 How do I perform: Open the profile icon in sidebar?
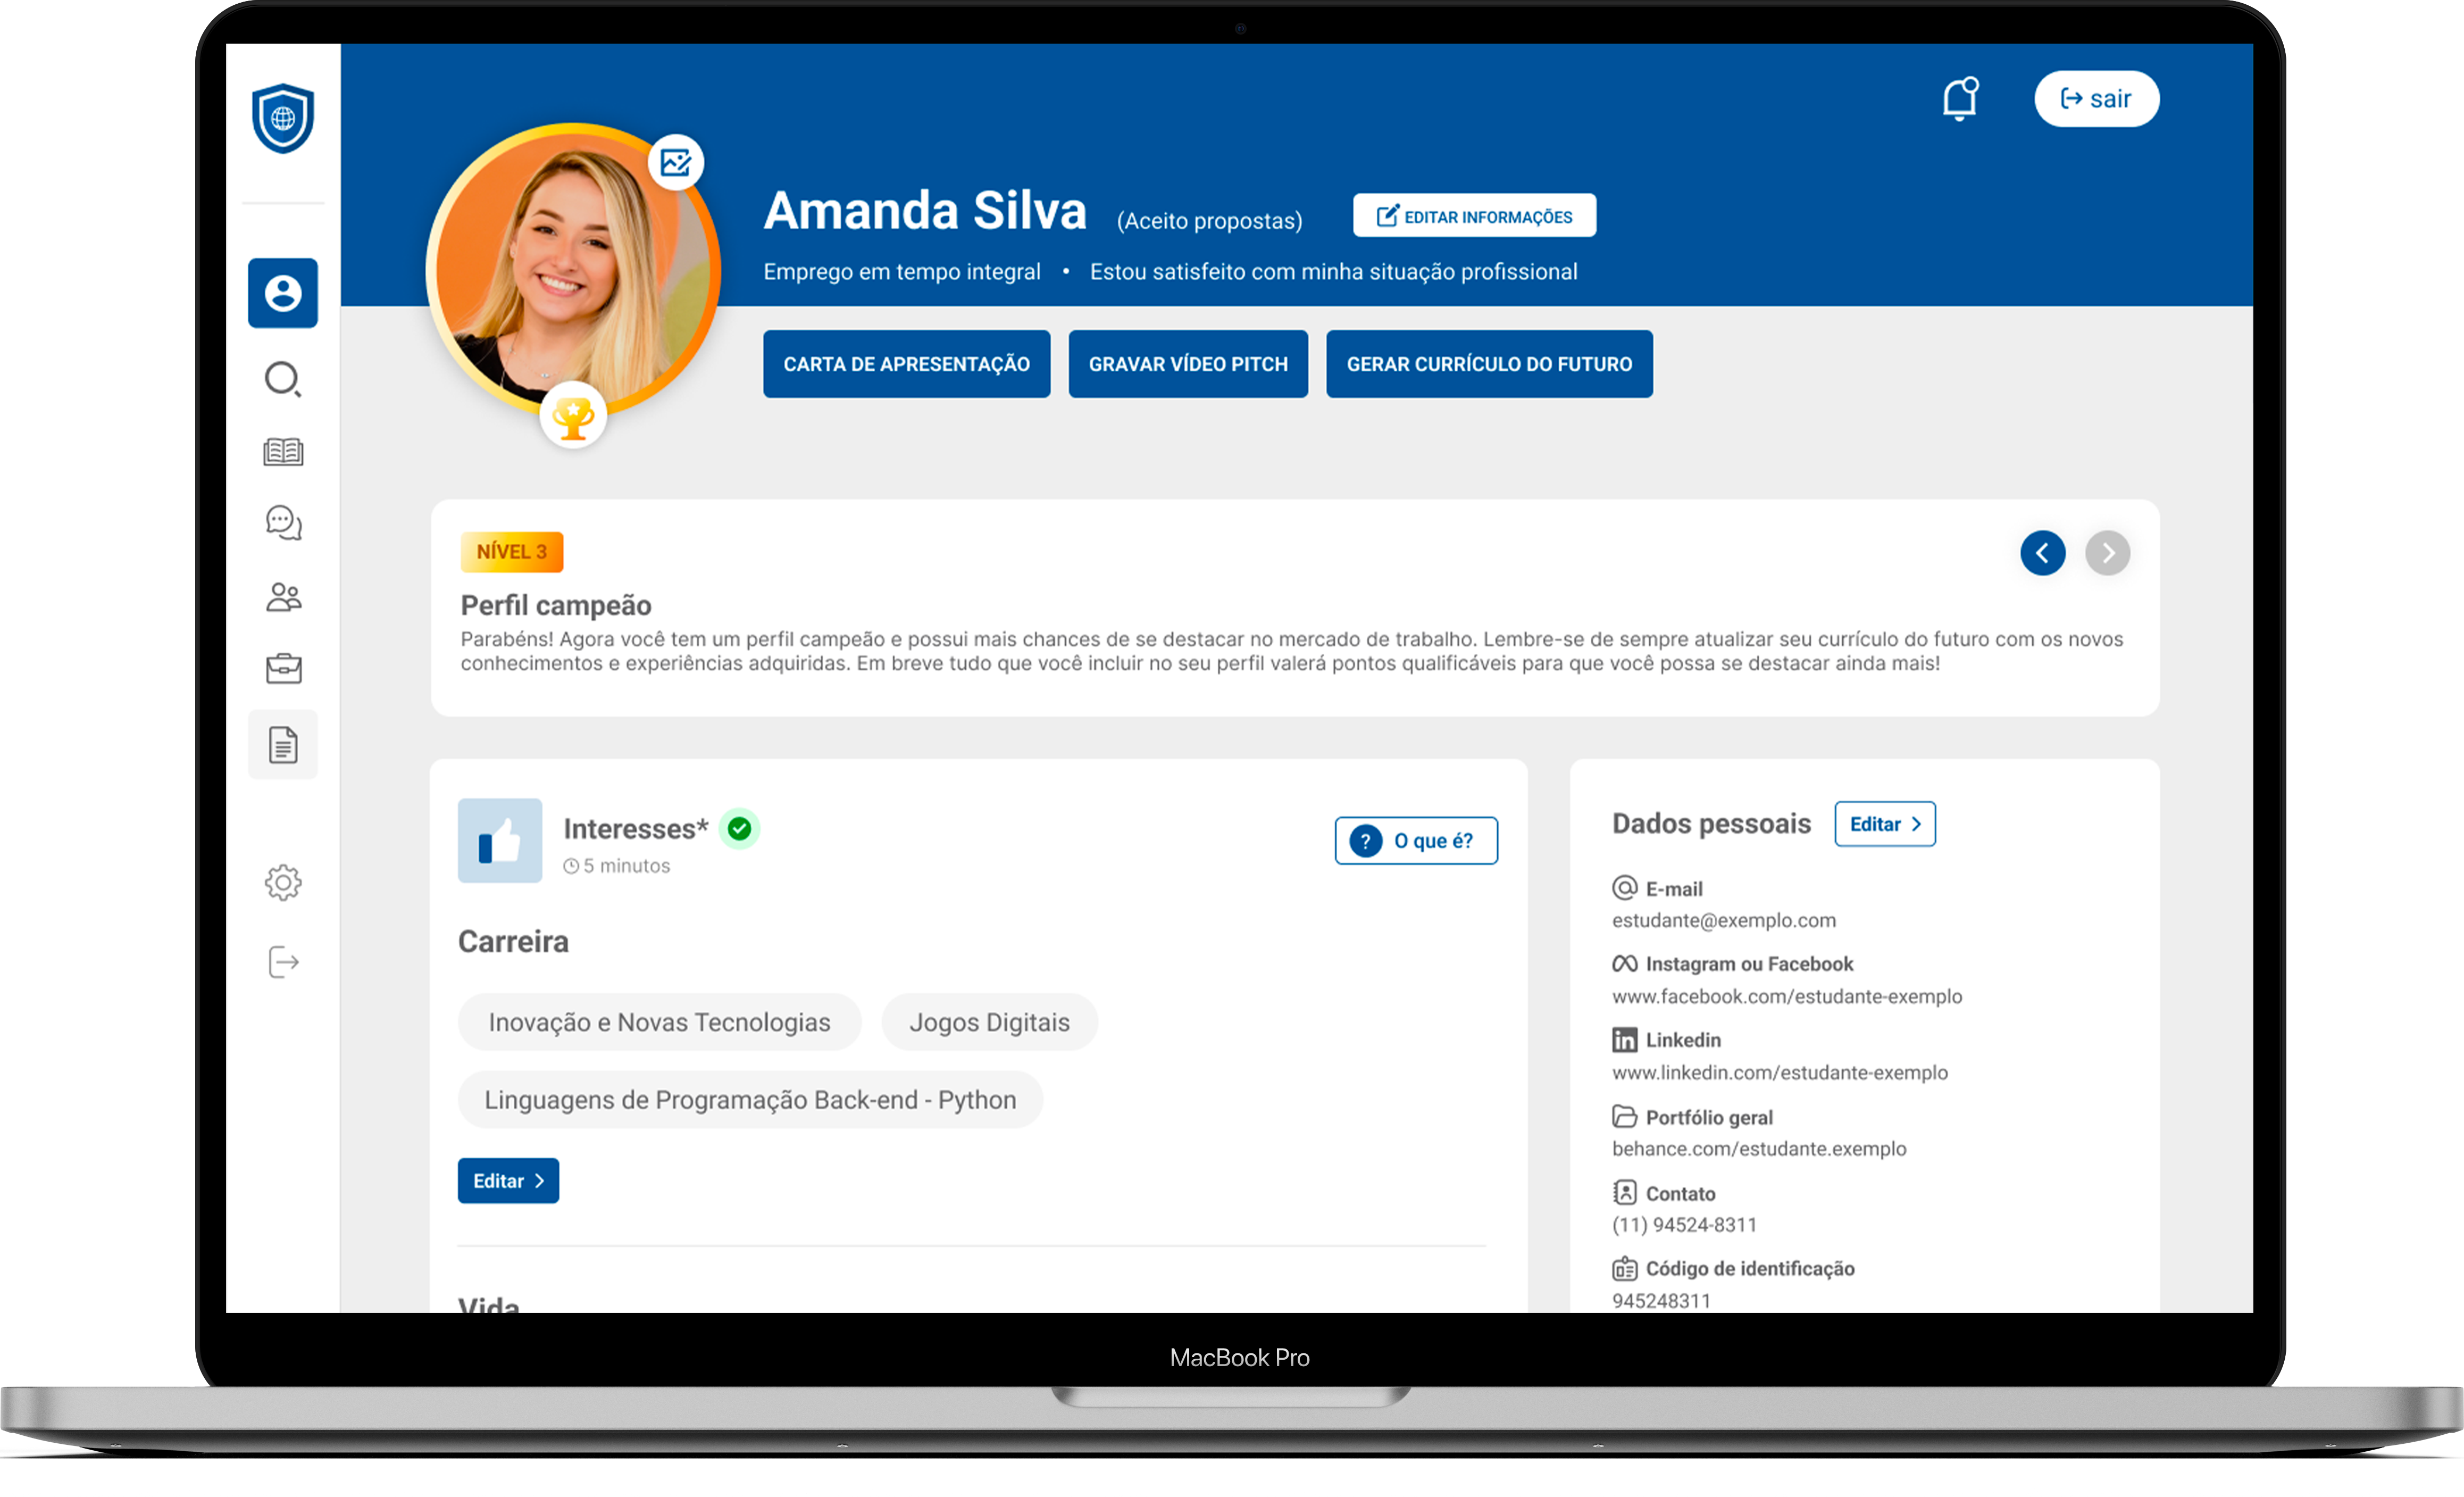pos(283,293)
